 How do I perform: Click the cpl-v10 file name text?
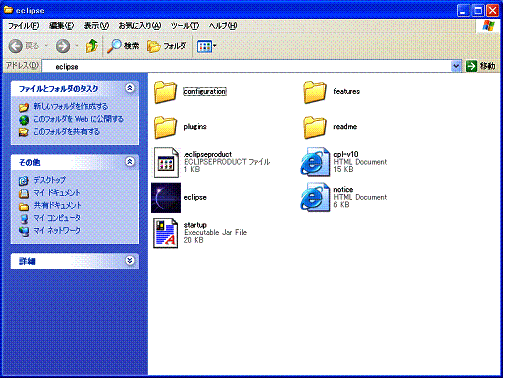pos(346,154)
